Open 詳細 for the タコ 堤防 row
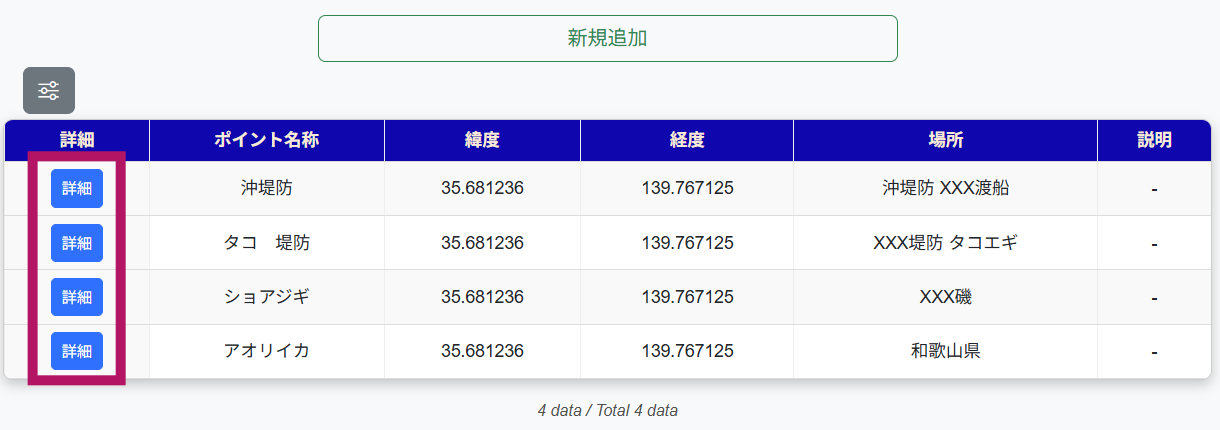Screen dimensions: 1220x430 77,243
